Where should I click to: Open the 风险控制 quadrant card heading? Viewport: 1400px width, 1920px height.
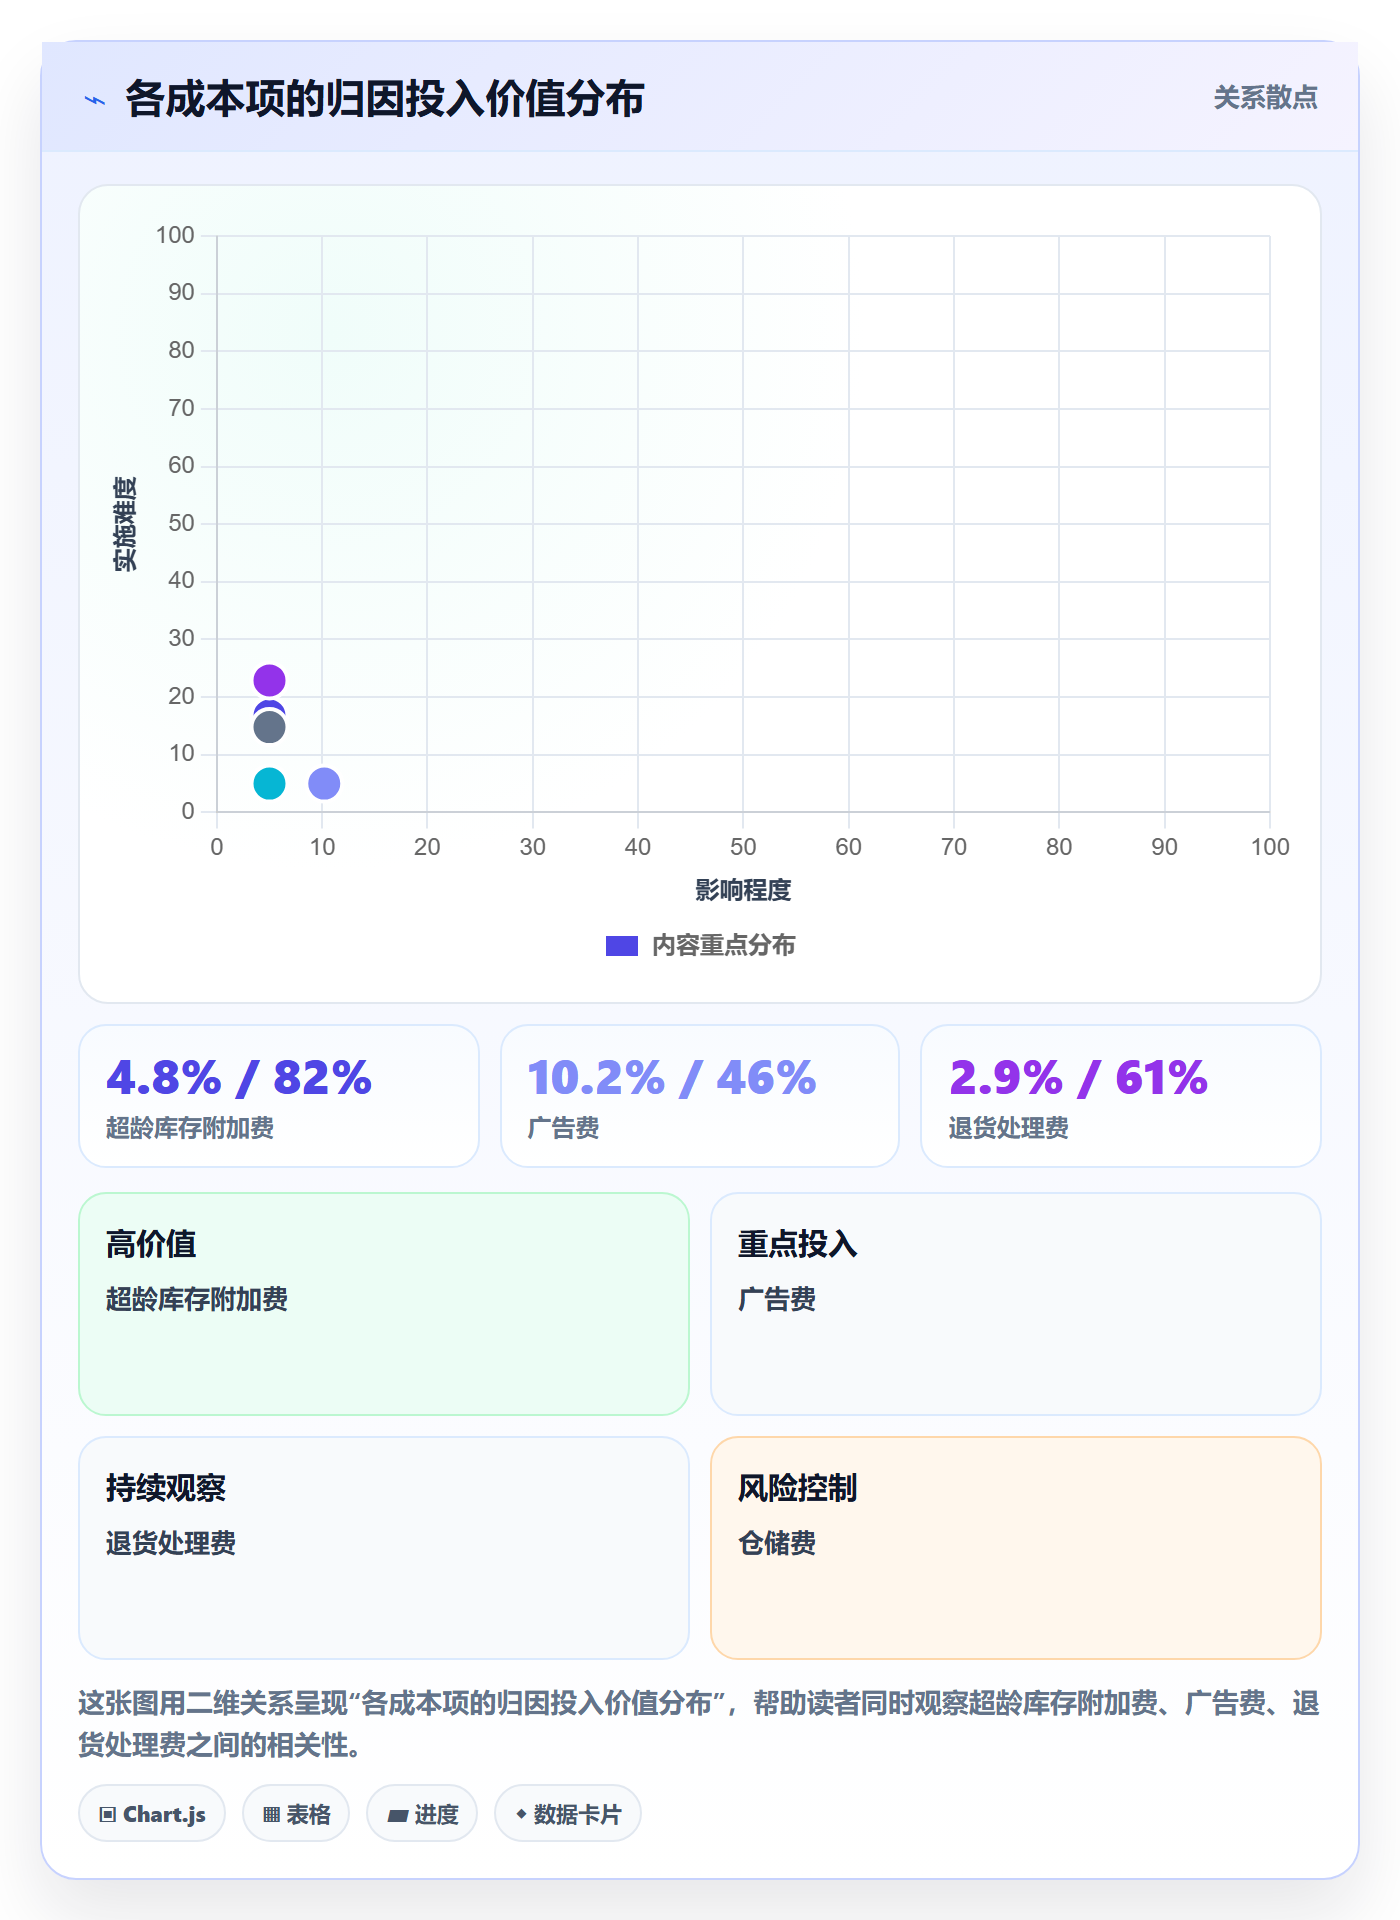(x=798, y=1488)
